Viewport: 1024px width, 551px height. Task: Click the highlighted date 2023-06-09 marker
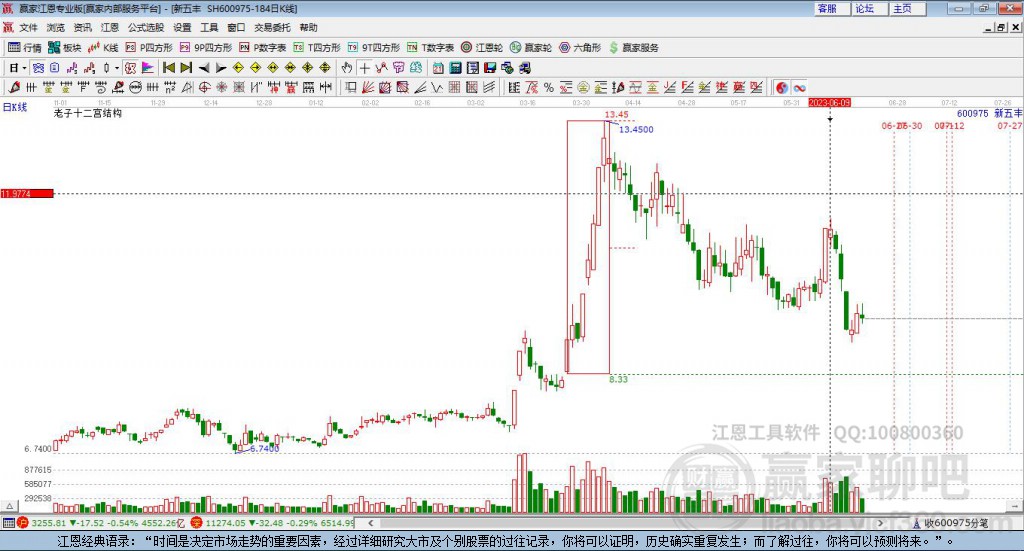coord(829,103)
